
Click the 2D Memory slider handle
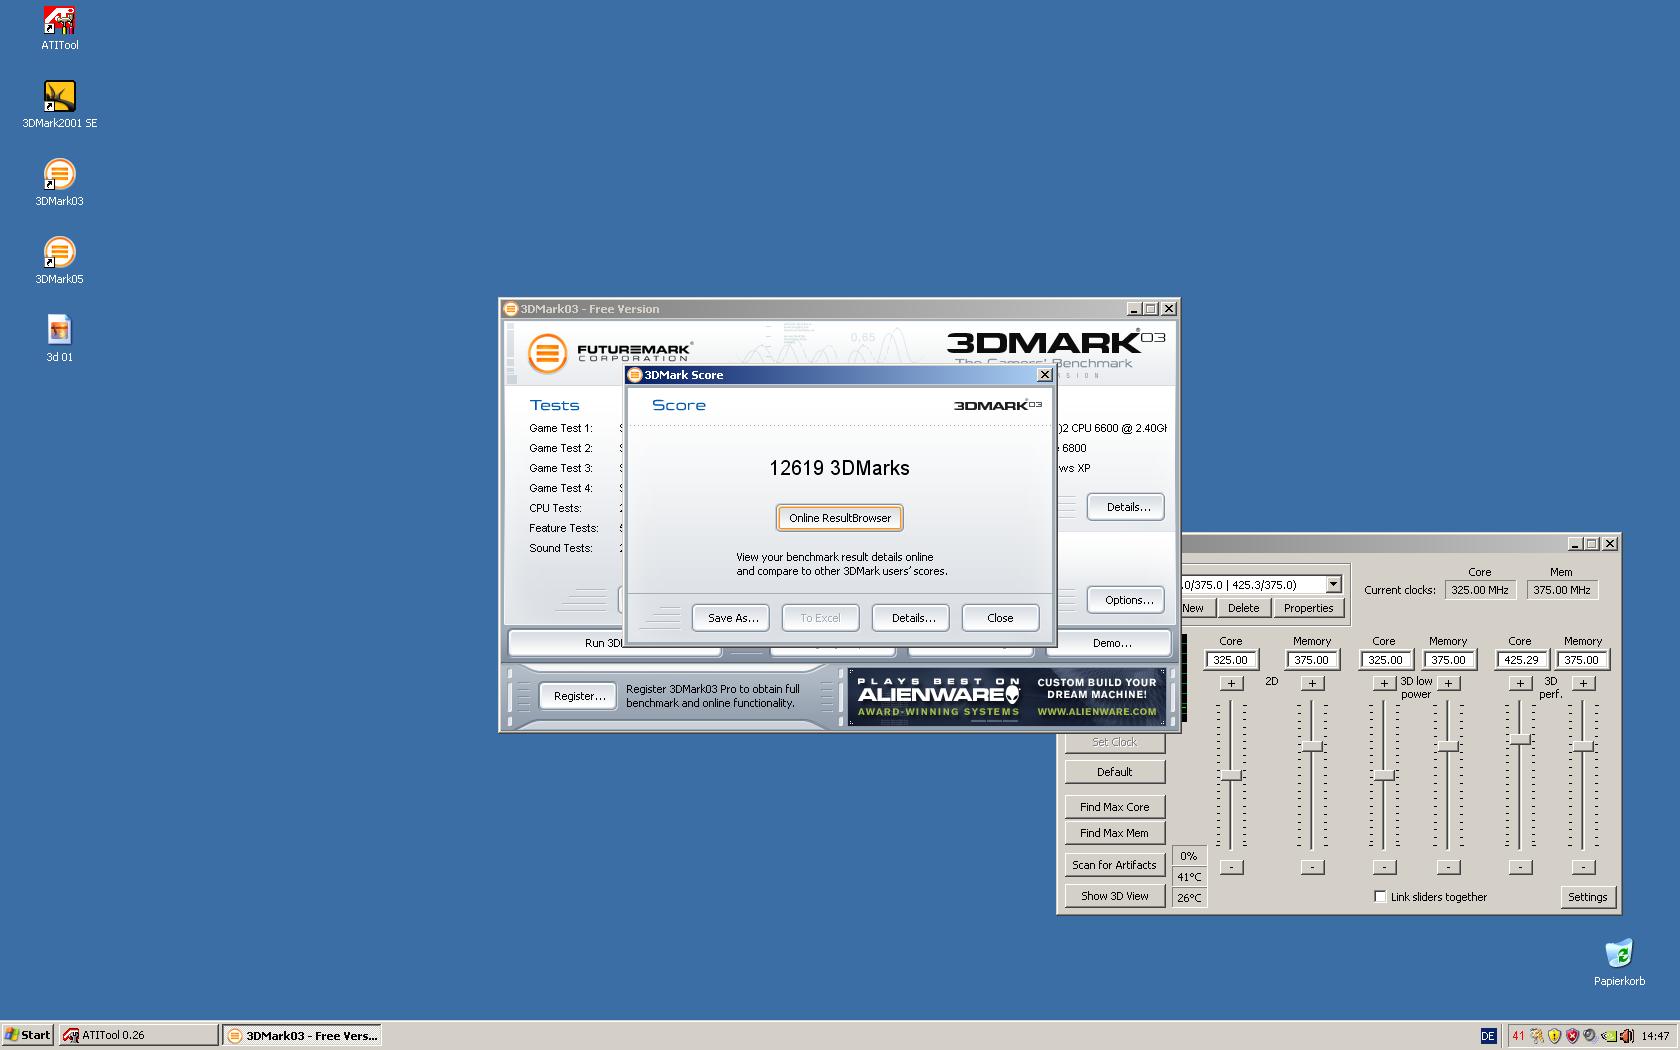point(1312,746)
